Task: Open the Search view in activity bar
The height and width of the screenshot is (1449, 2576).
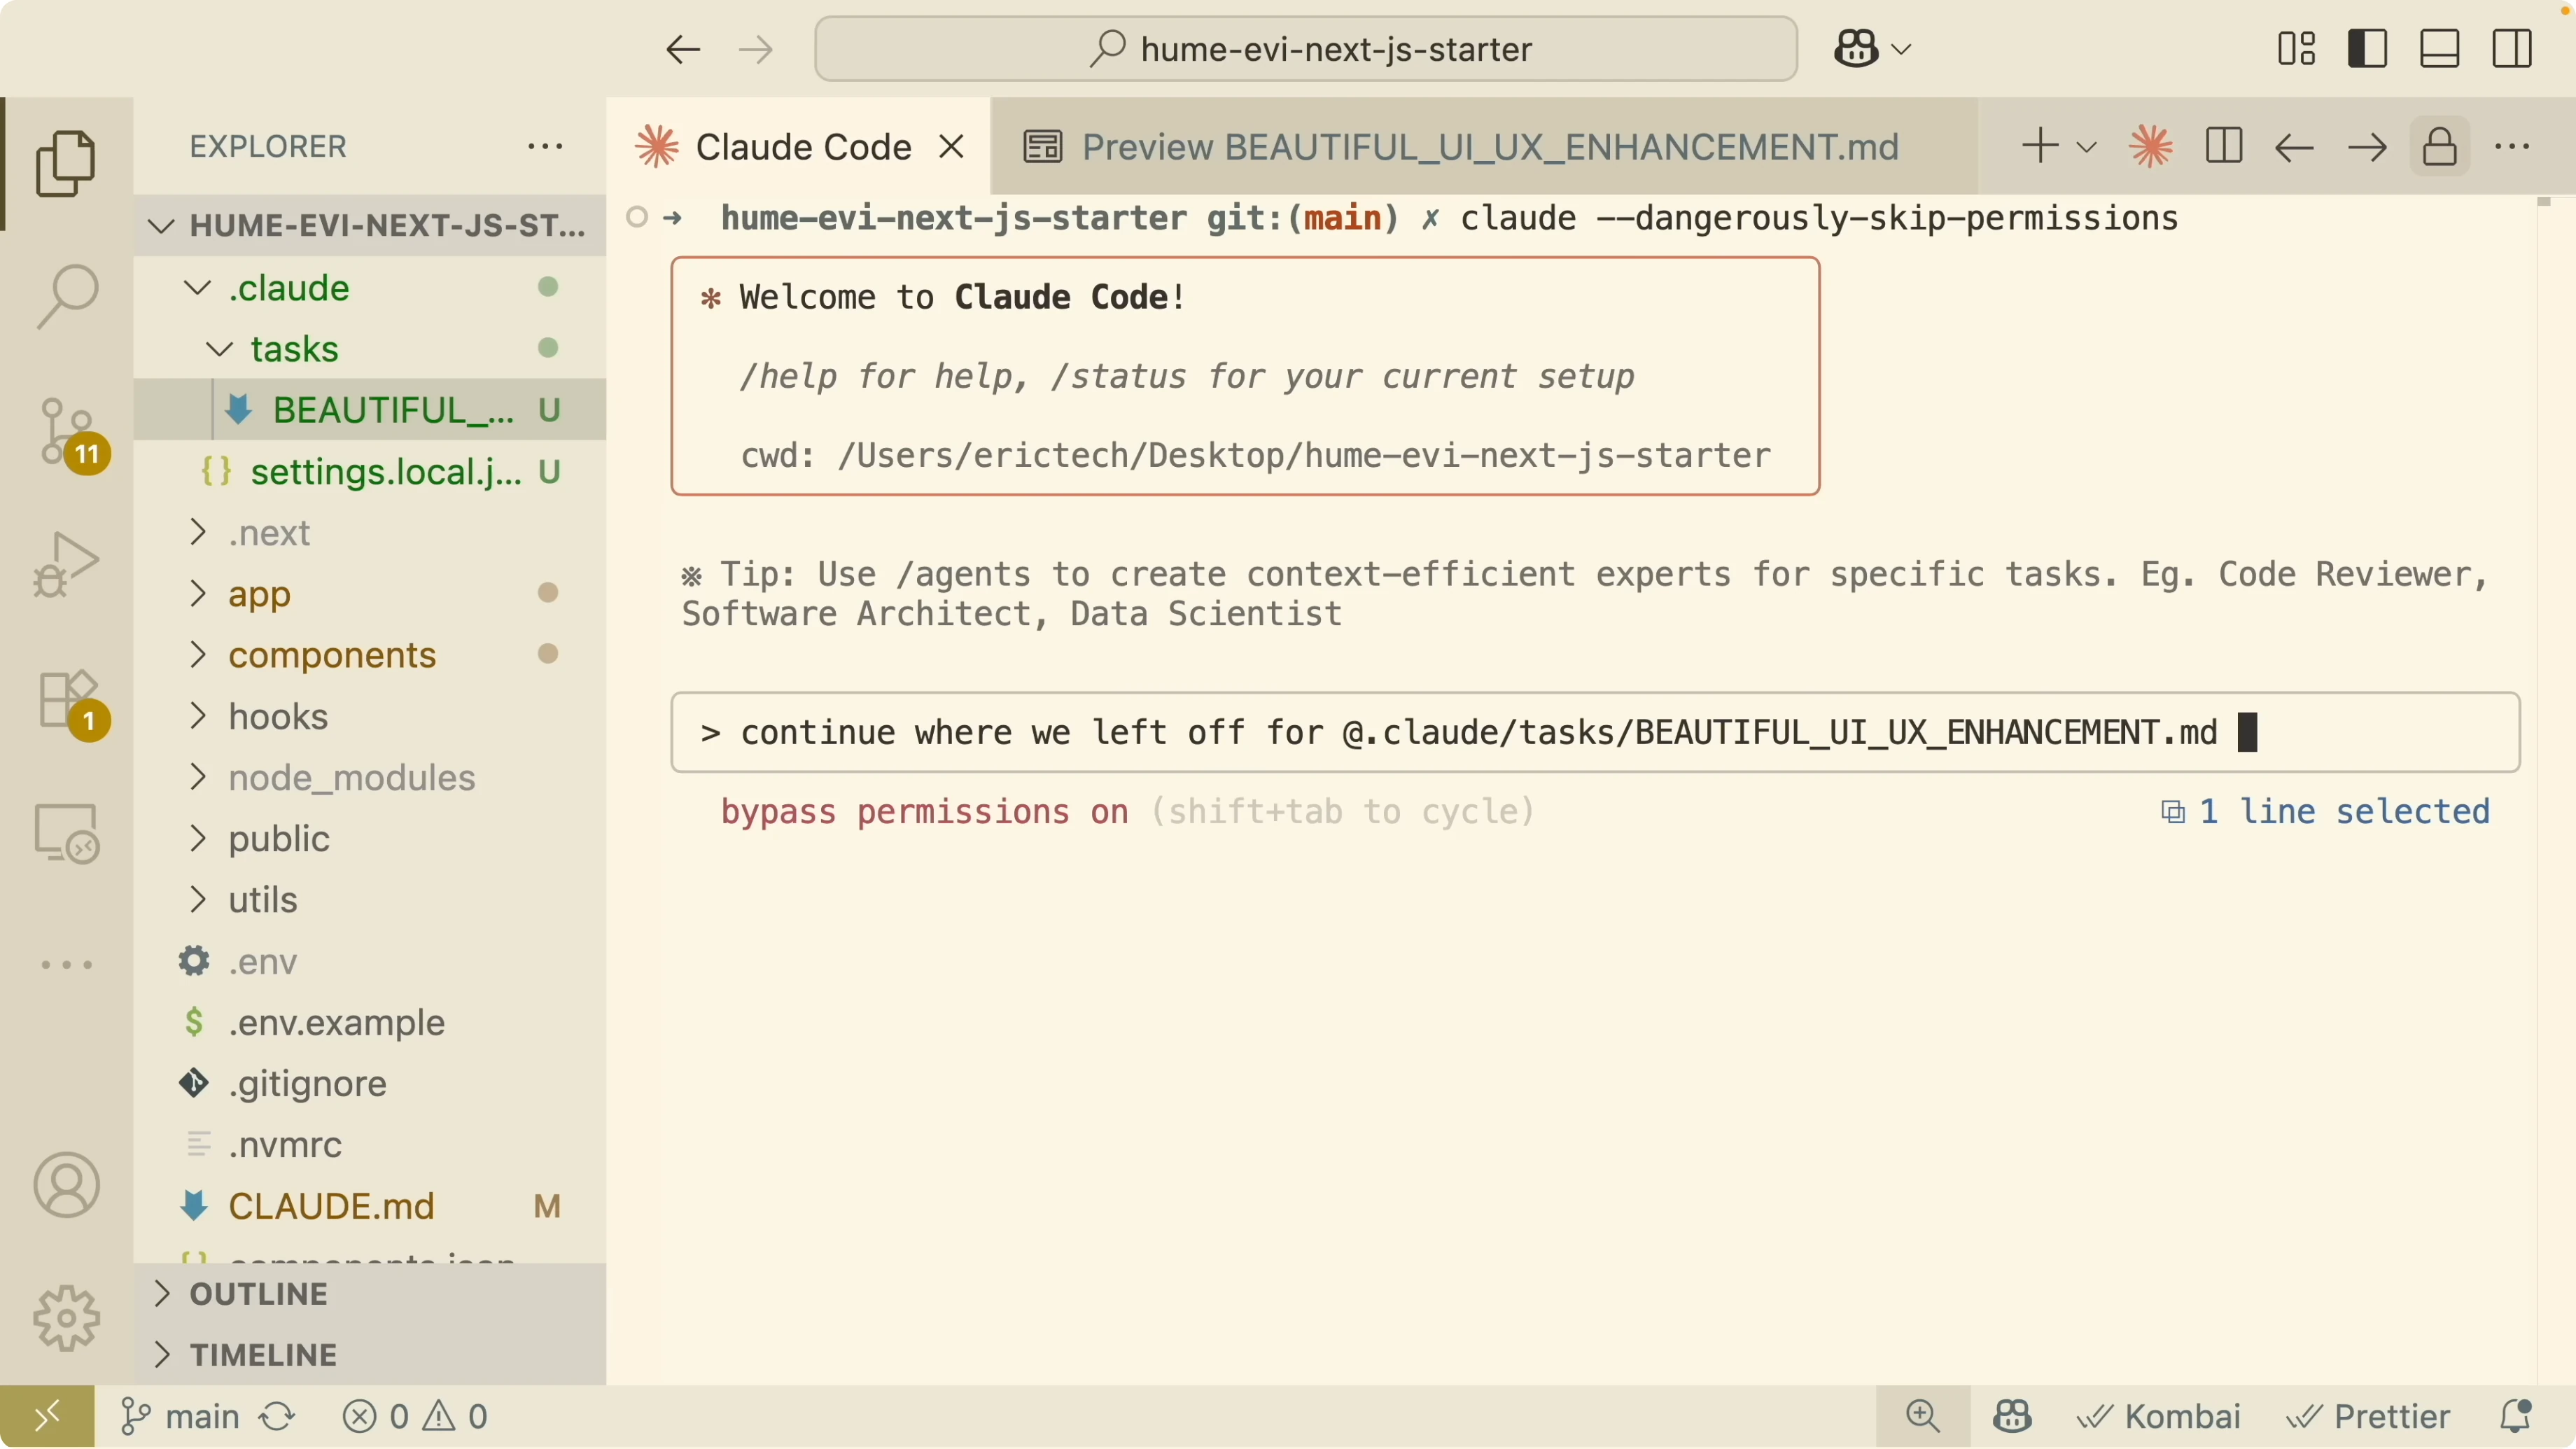Action: coord(67,296)
